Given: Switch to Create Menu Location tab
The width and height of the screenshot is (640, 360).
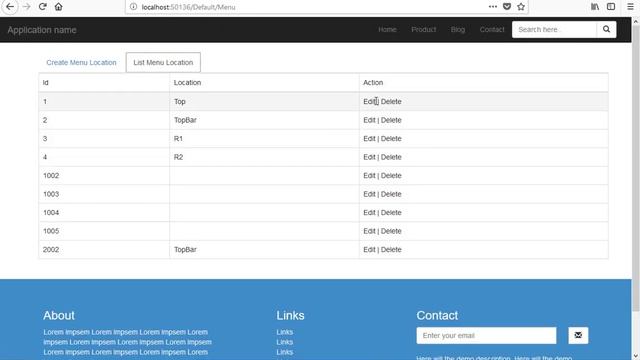Looking at the screenshot, I should click(x=81, y=62).
